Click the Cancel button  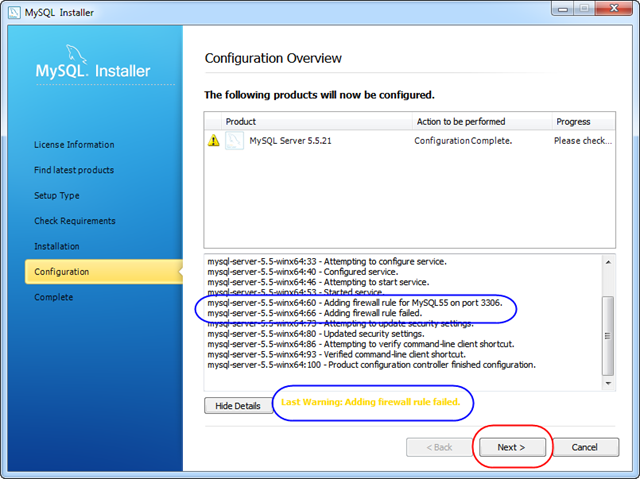[x=585, y=447]
